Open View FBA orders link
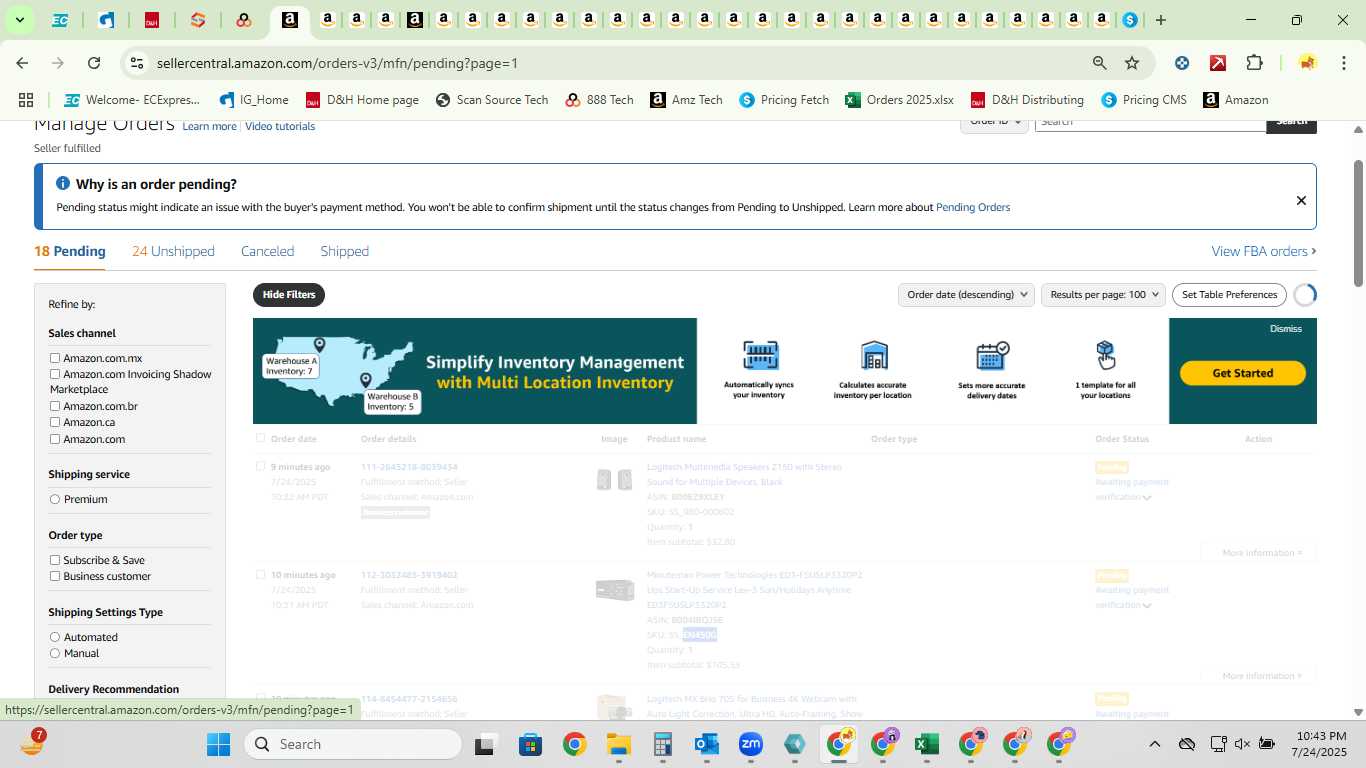The height and width of the screenshot is (768, 1366). pos(1264,251)
